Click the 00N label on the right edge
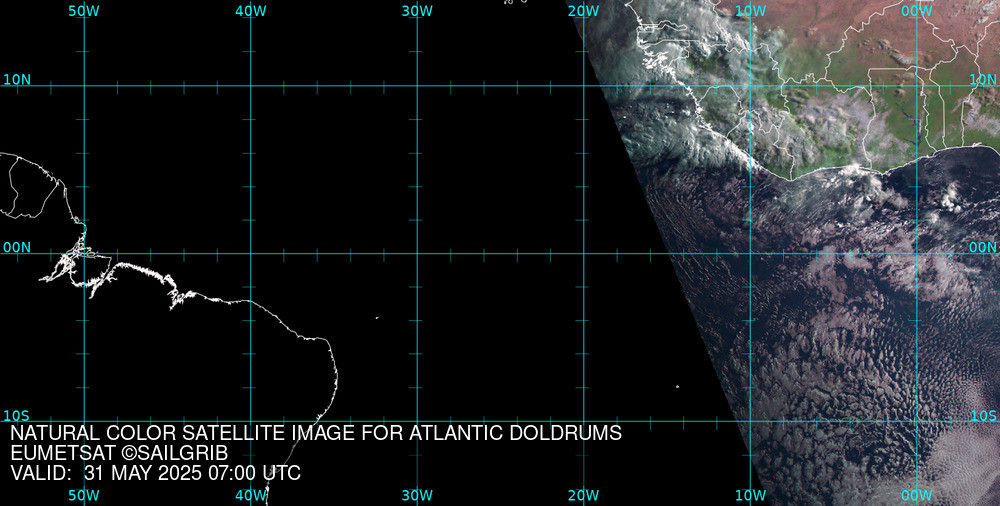 pos(983,248)
